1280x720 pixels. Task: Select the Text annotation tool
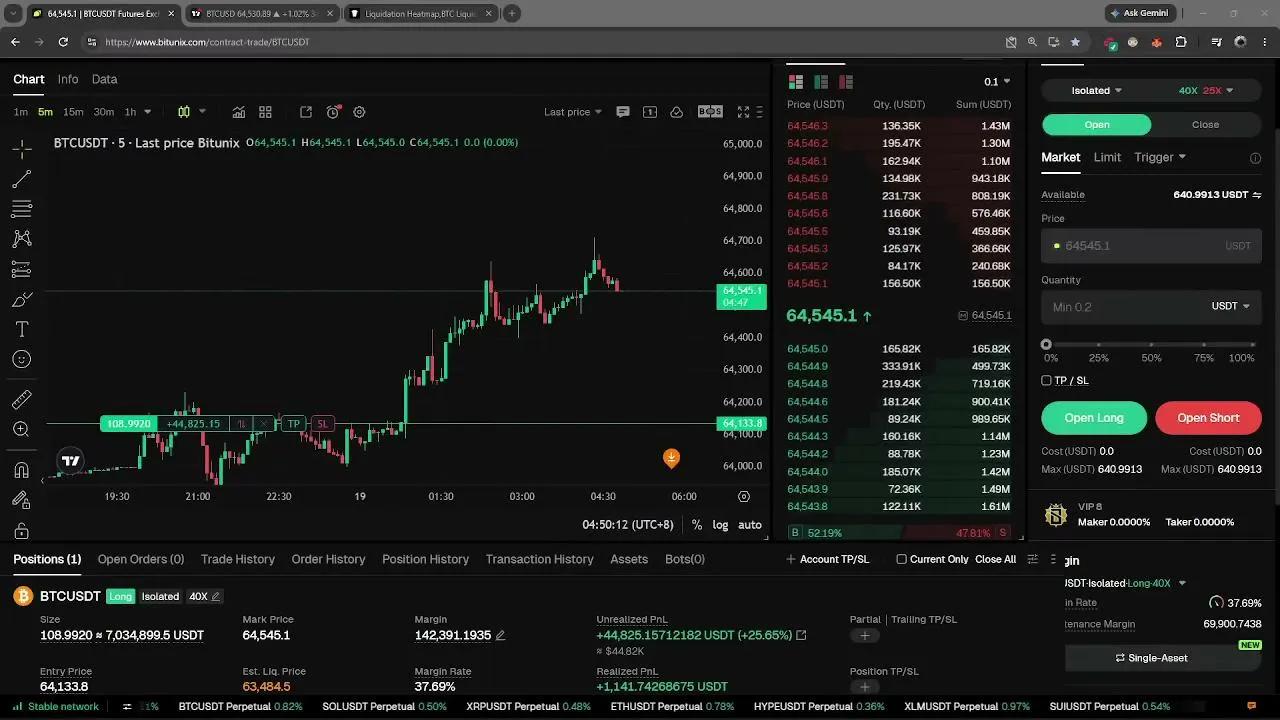21,329
